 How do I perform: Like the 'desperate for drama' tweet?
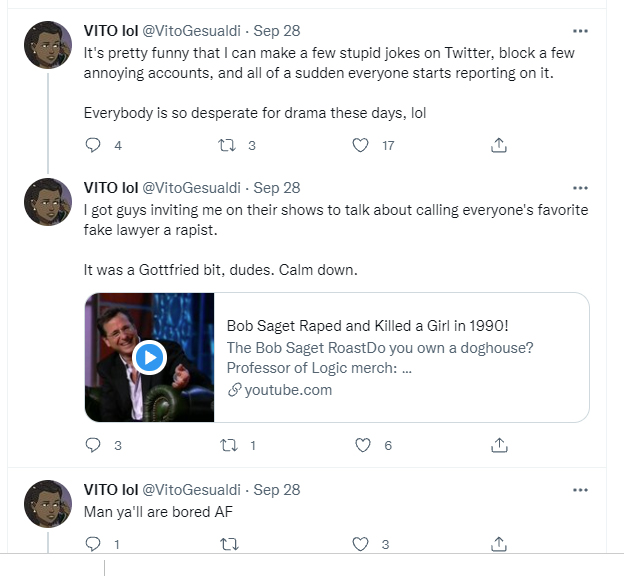(x=362, y=145)
